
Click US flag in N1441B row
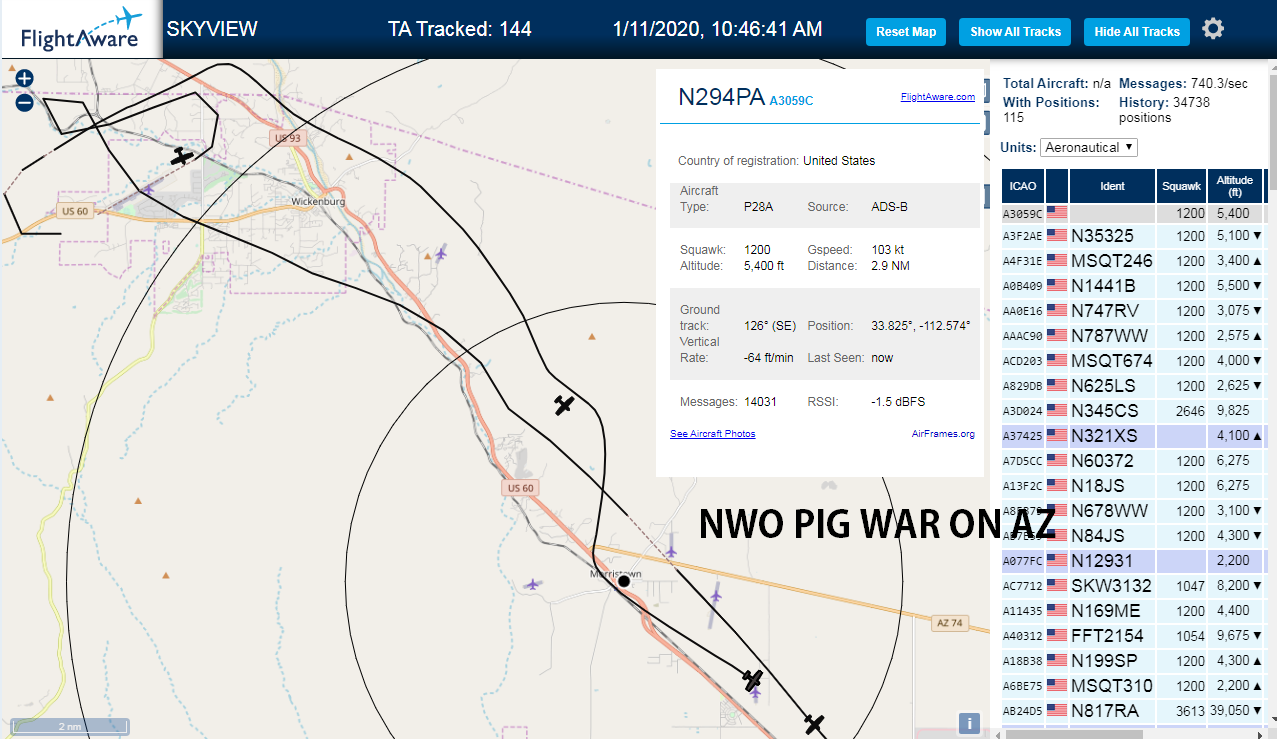pos(1057,286)
